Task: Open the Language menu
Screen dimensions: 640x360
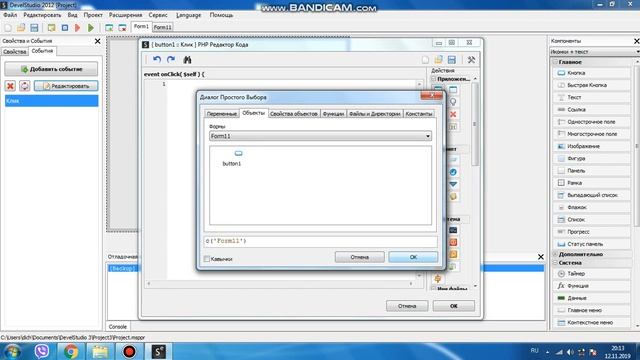Action: 189,15
